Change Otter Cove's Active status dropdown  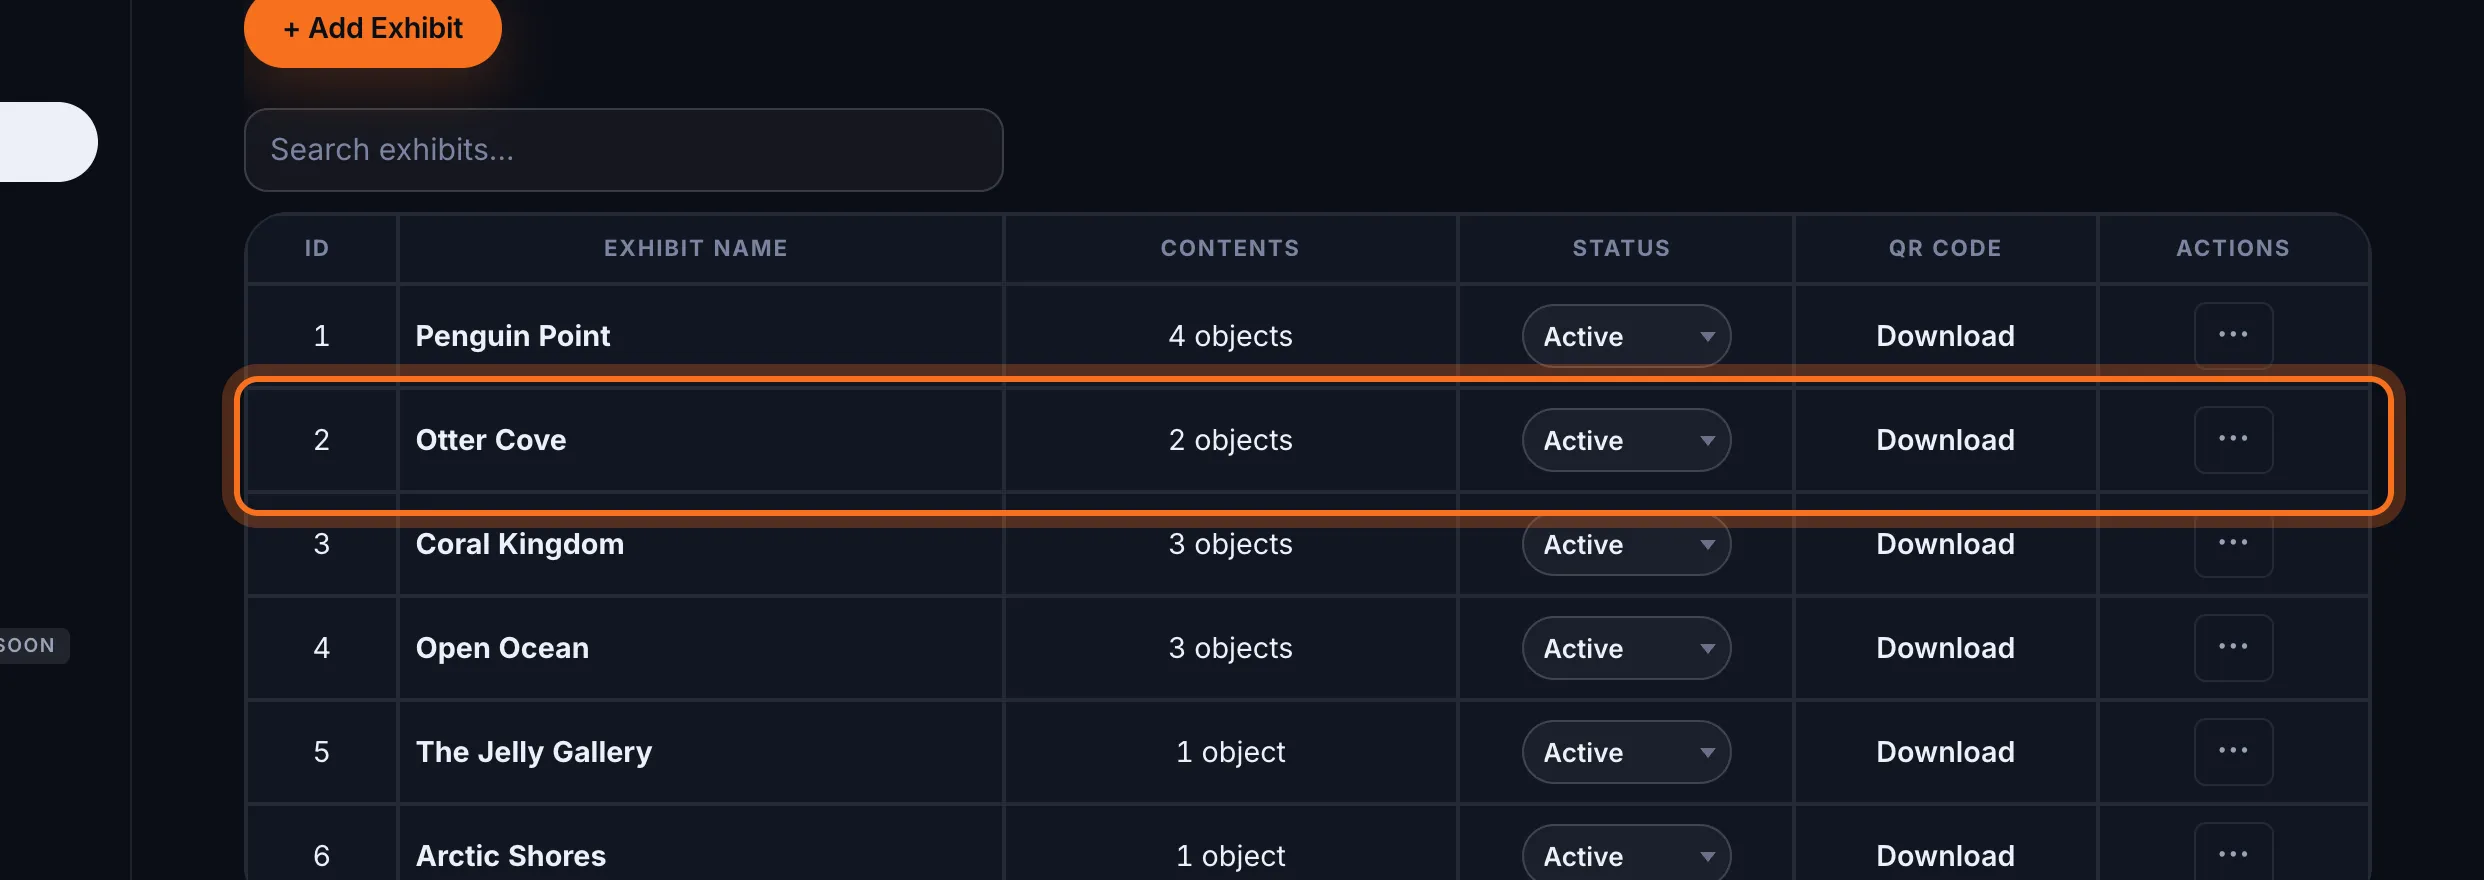pyautogui.click(x=1626, y=440)
